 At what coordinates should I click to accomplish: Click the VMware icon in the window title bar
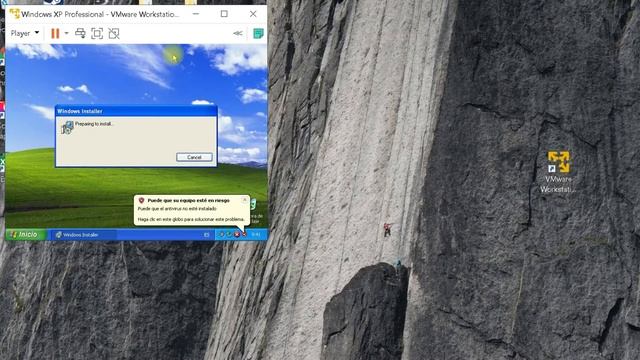[15, 13]
